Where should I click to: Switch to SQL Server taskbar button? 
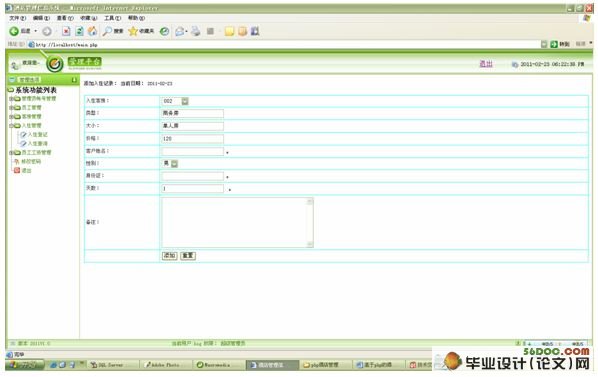(113, 365)
